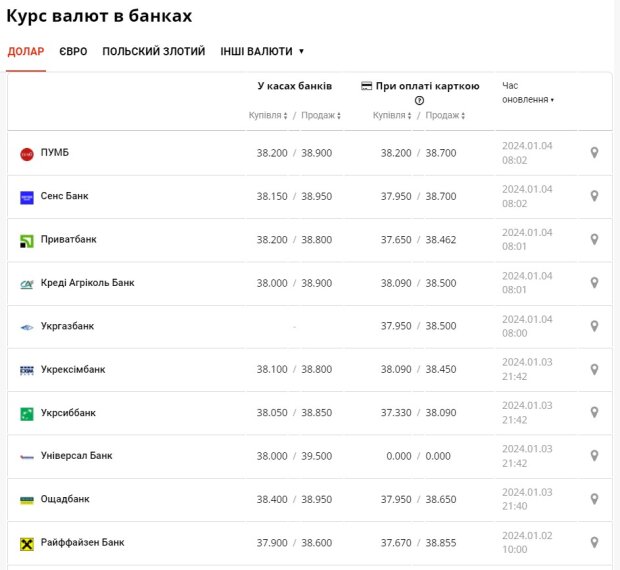Open Укрексімбанк map pin icon
The height and width of the screenshot is (570, 620).
pyautogui.click(x=594, y=370)
